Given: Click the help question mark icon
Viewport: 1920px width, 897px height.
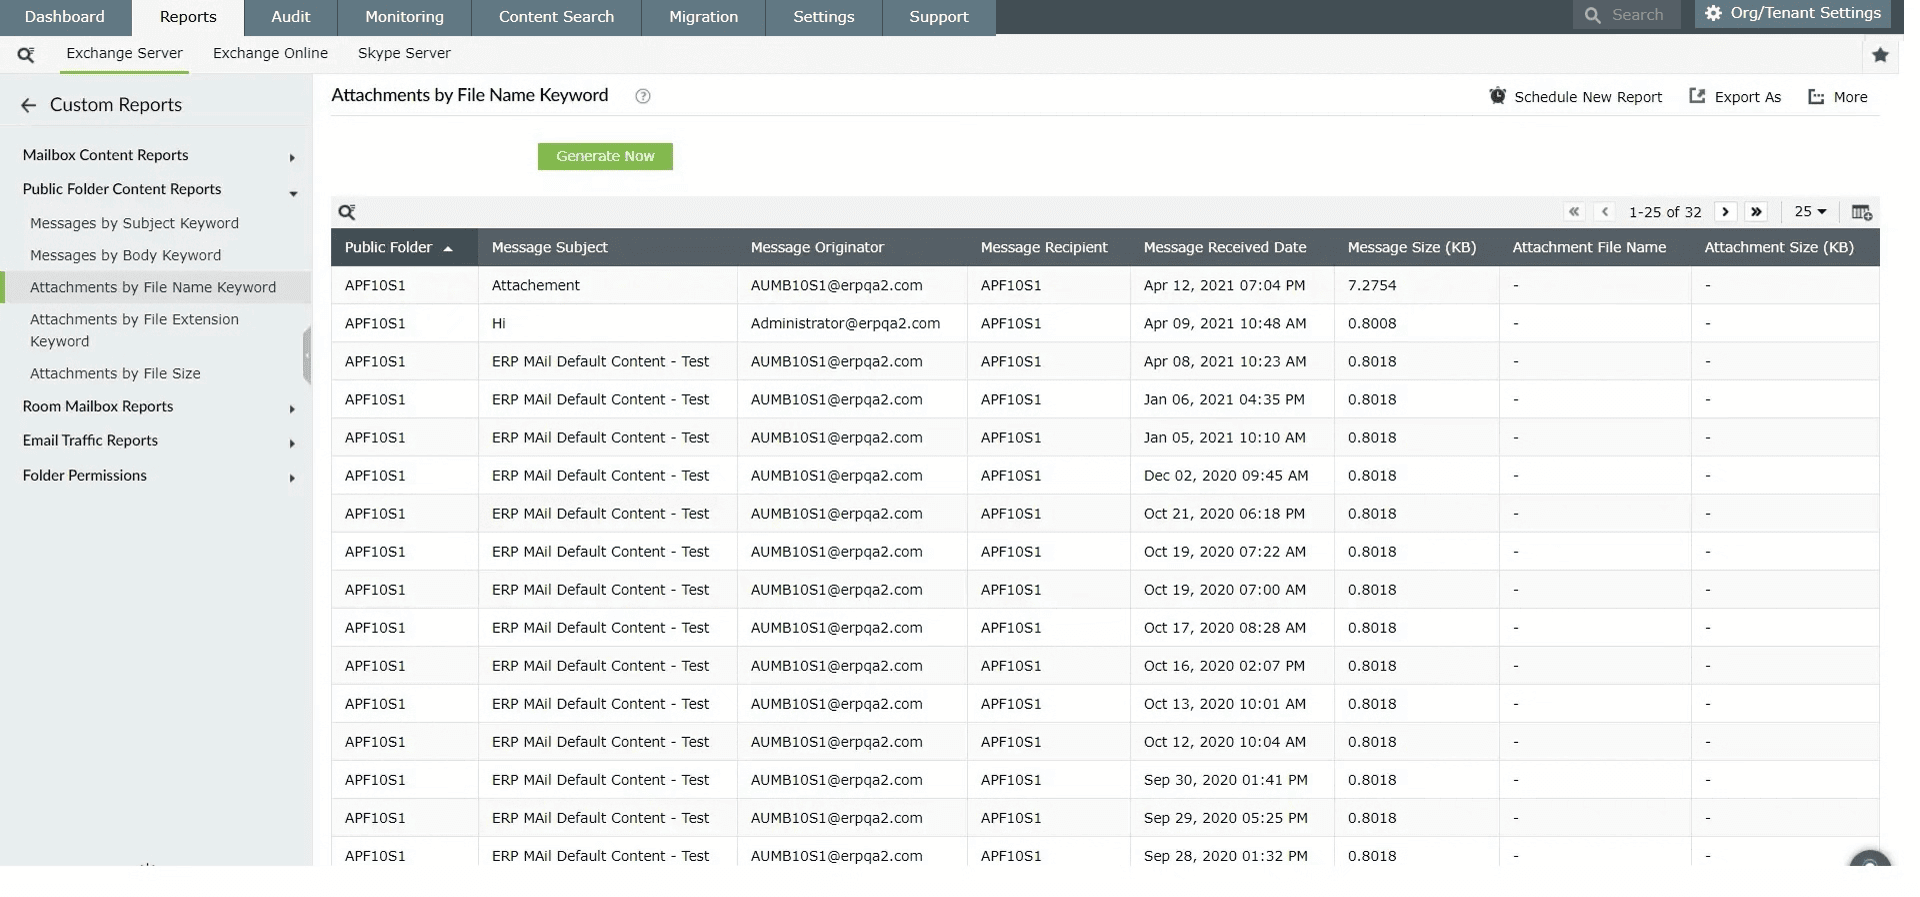Looking at the screenshot, I should pos(643,96).
